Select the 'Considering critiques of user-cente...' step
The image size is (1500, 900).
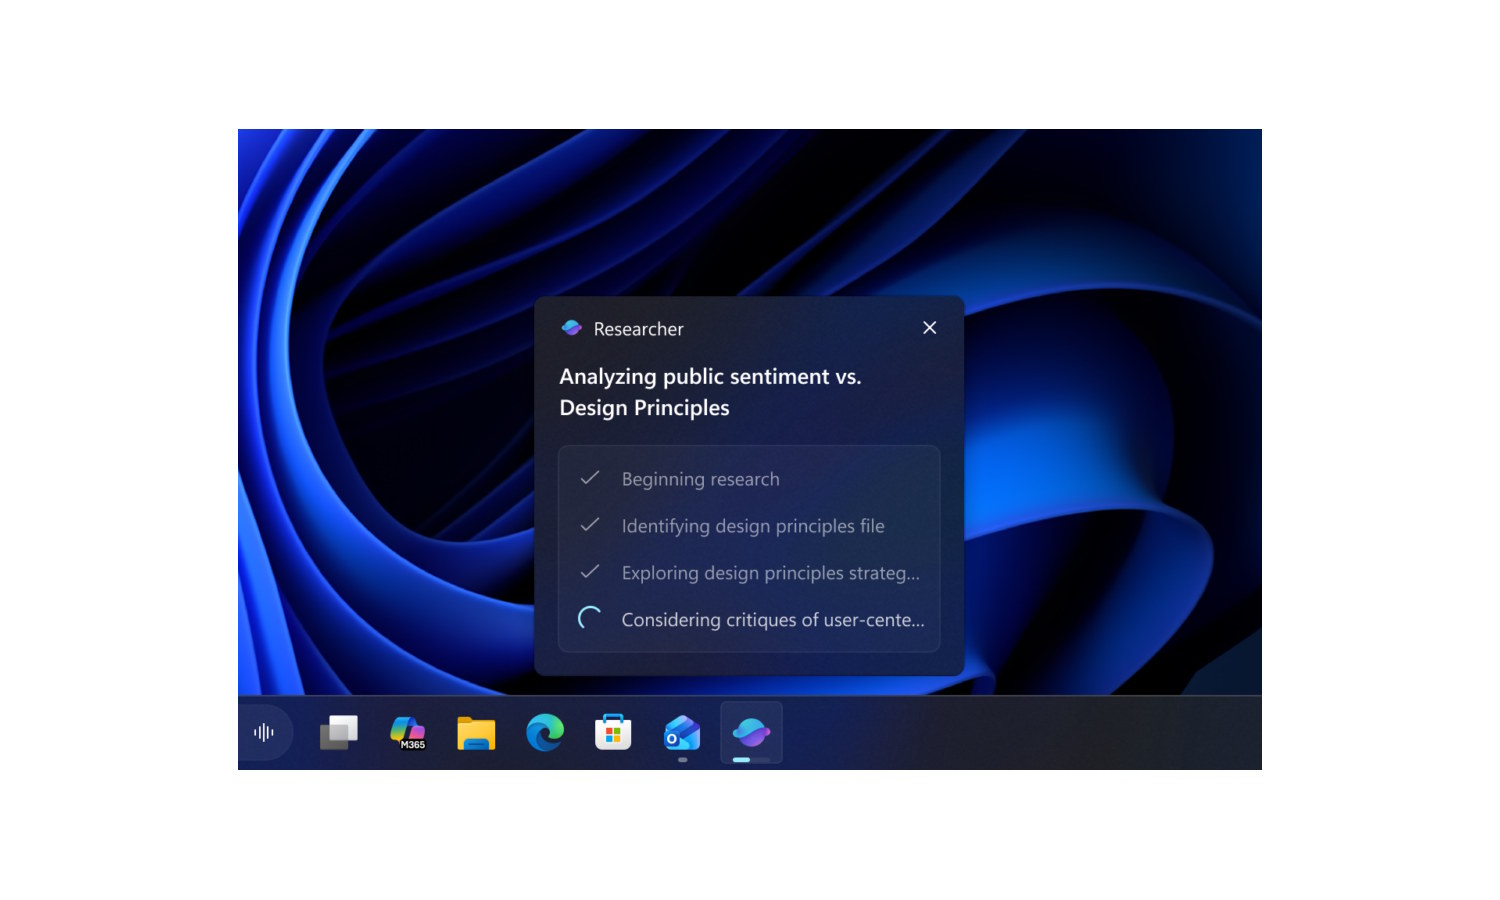pos(772,619)
